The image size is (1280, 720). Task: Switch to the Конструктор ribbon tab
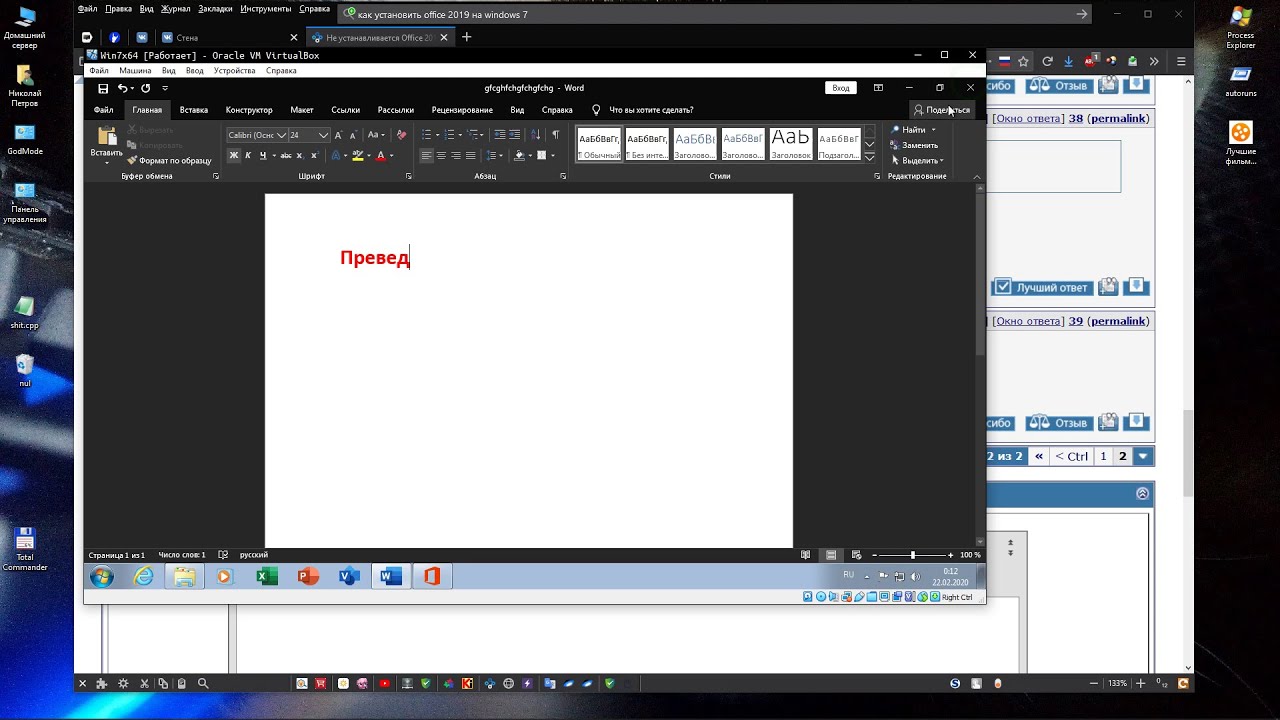click(x=249, y=110)
